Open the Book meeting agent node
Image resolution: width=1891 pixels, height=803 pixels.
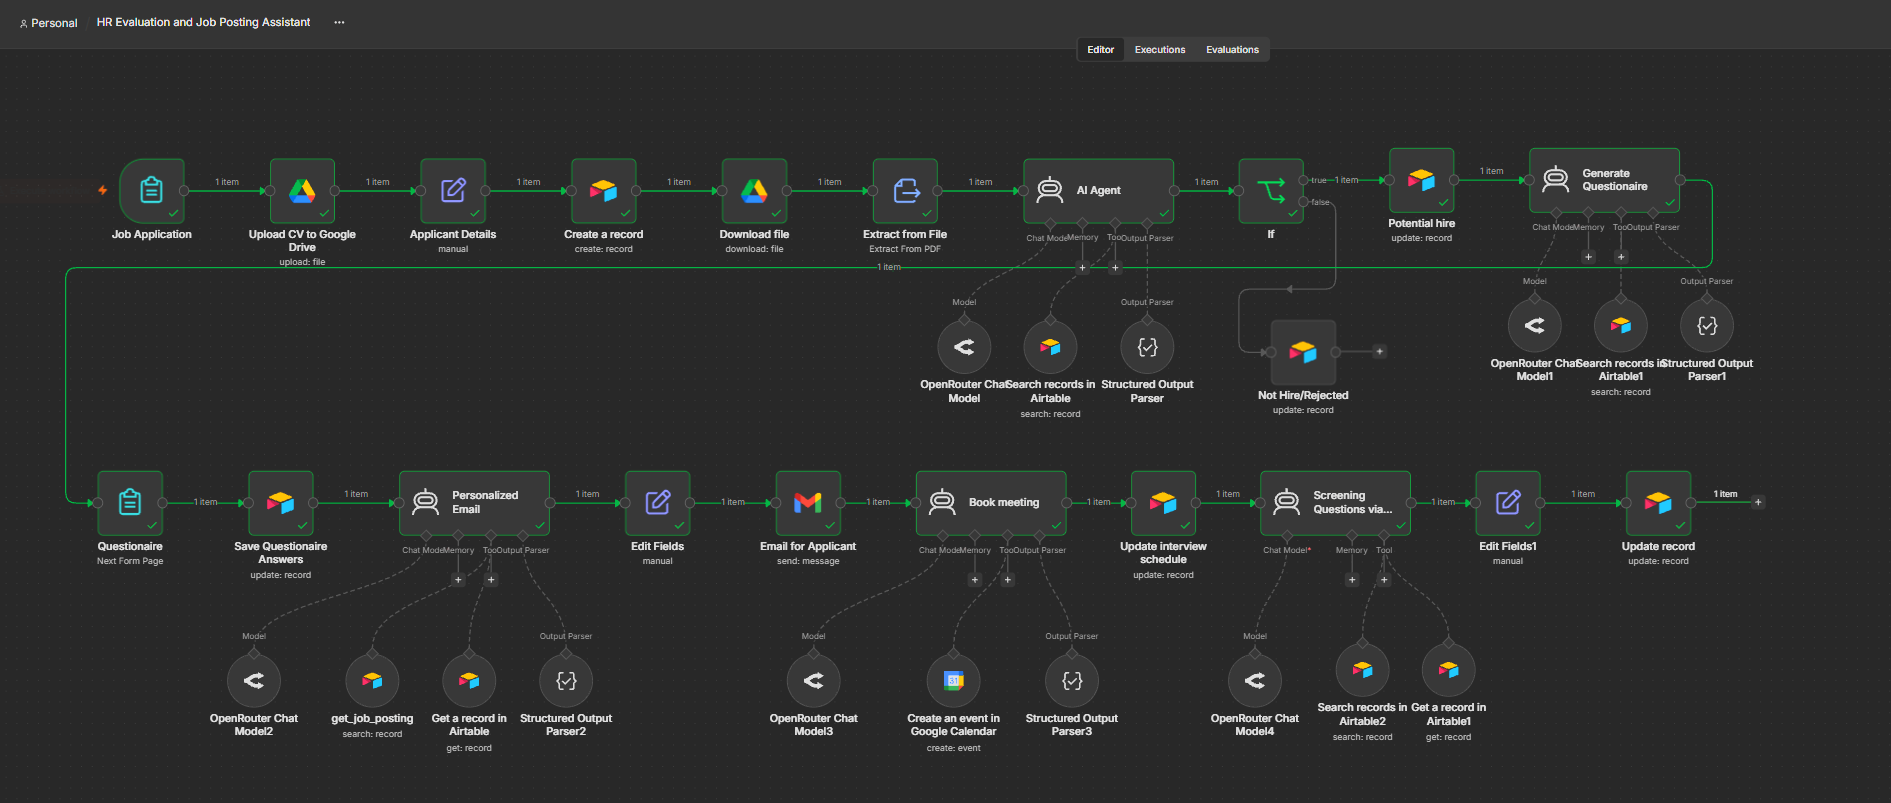point(991,502)
